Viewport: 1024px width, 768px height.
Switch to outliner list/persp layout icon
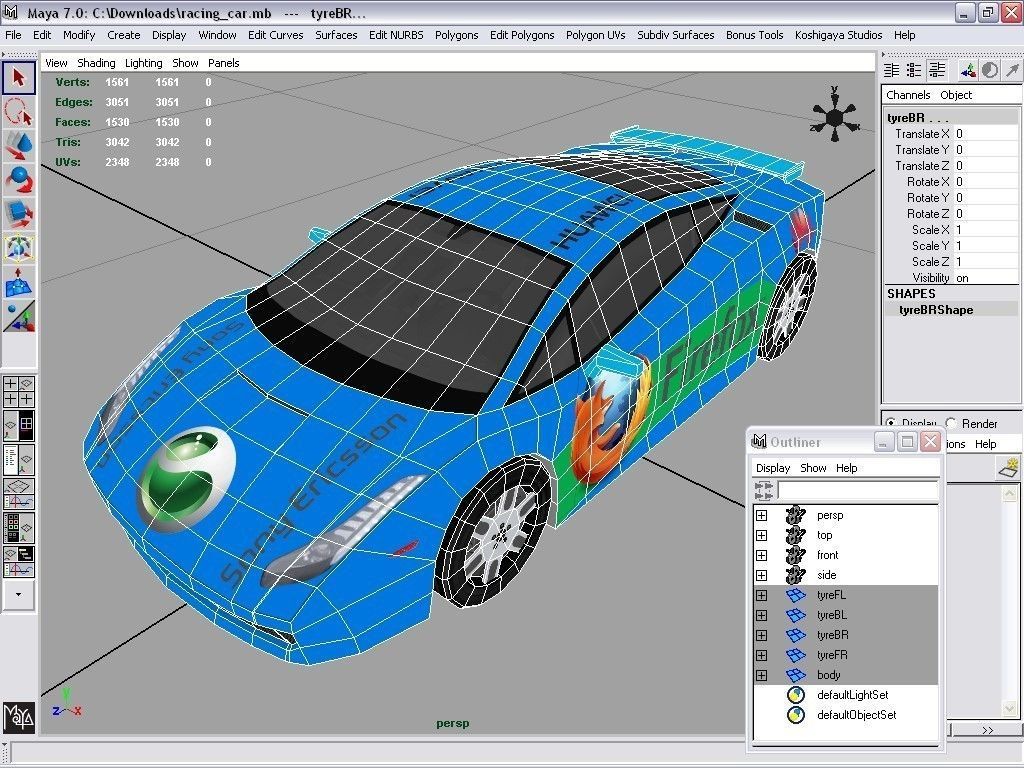19,459
